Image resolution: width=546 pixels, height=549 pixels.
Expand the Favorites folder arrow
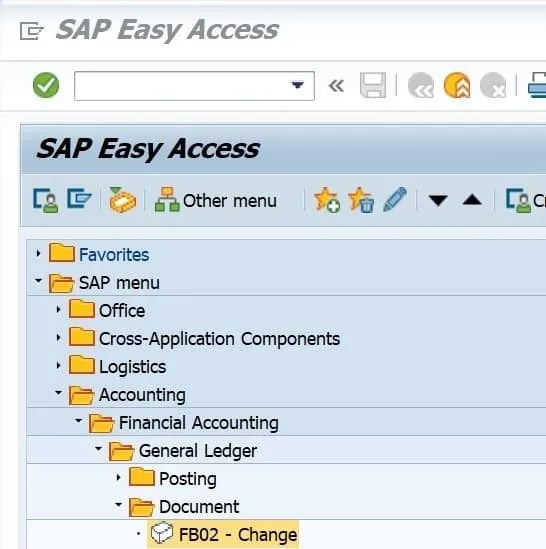(38, 253)
